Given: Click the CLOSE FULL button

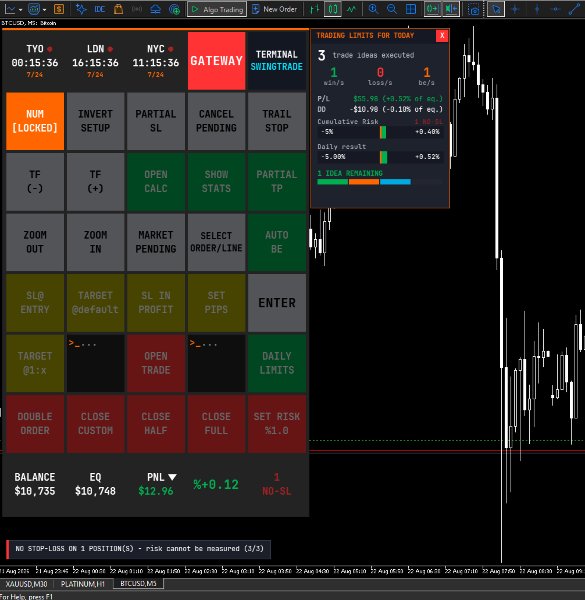Looking at the screenshot, I should [x=217, y=424].
